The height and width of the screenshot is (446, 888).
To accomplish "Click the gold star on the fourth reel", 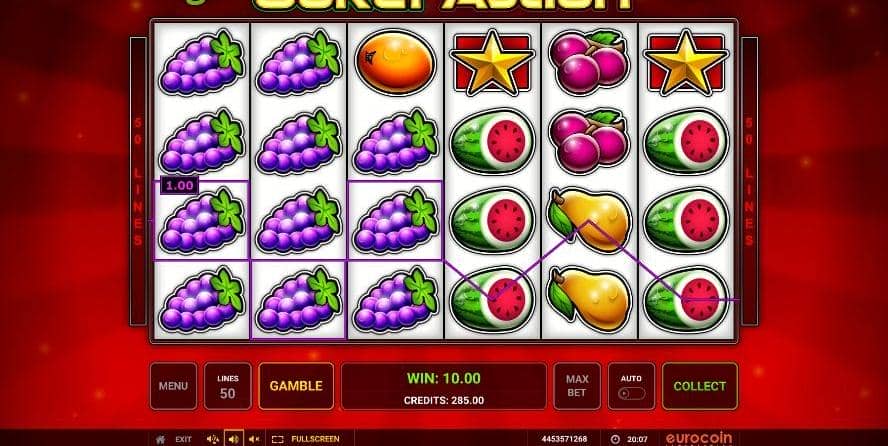I will (x=492, y=62).
